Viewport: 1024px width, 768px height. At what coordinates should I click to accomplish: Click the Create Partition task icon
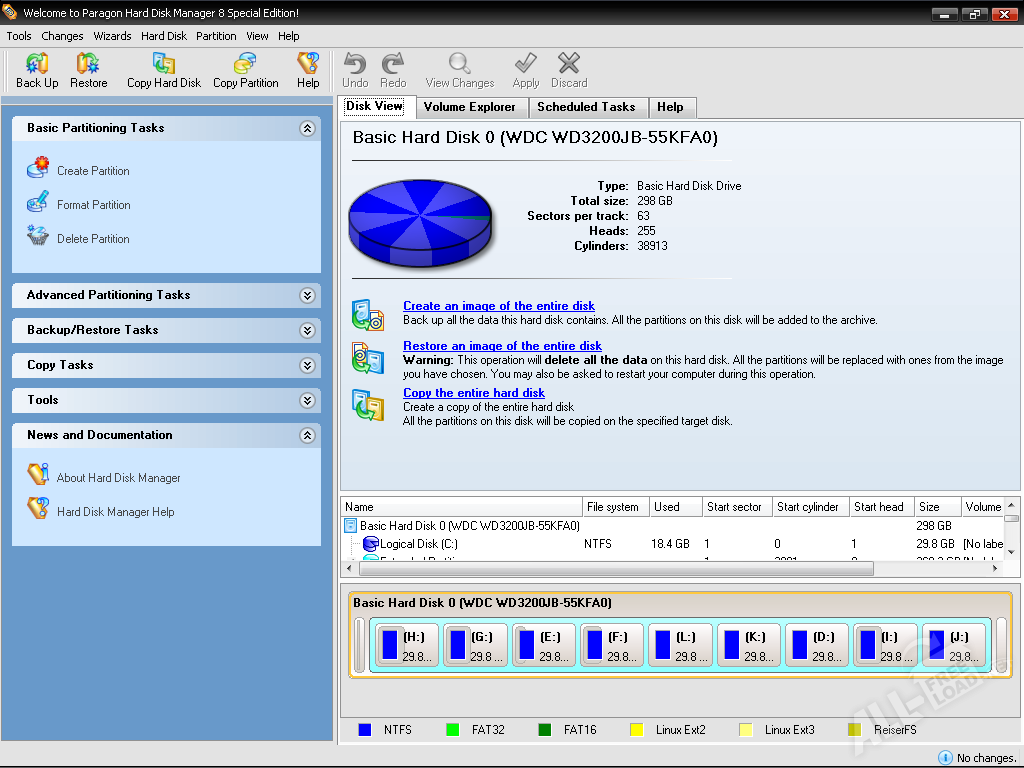point(38,169)
